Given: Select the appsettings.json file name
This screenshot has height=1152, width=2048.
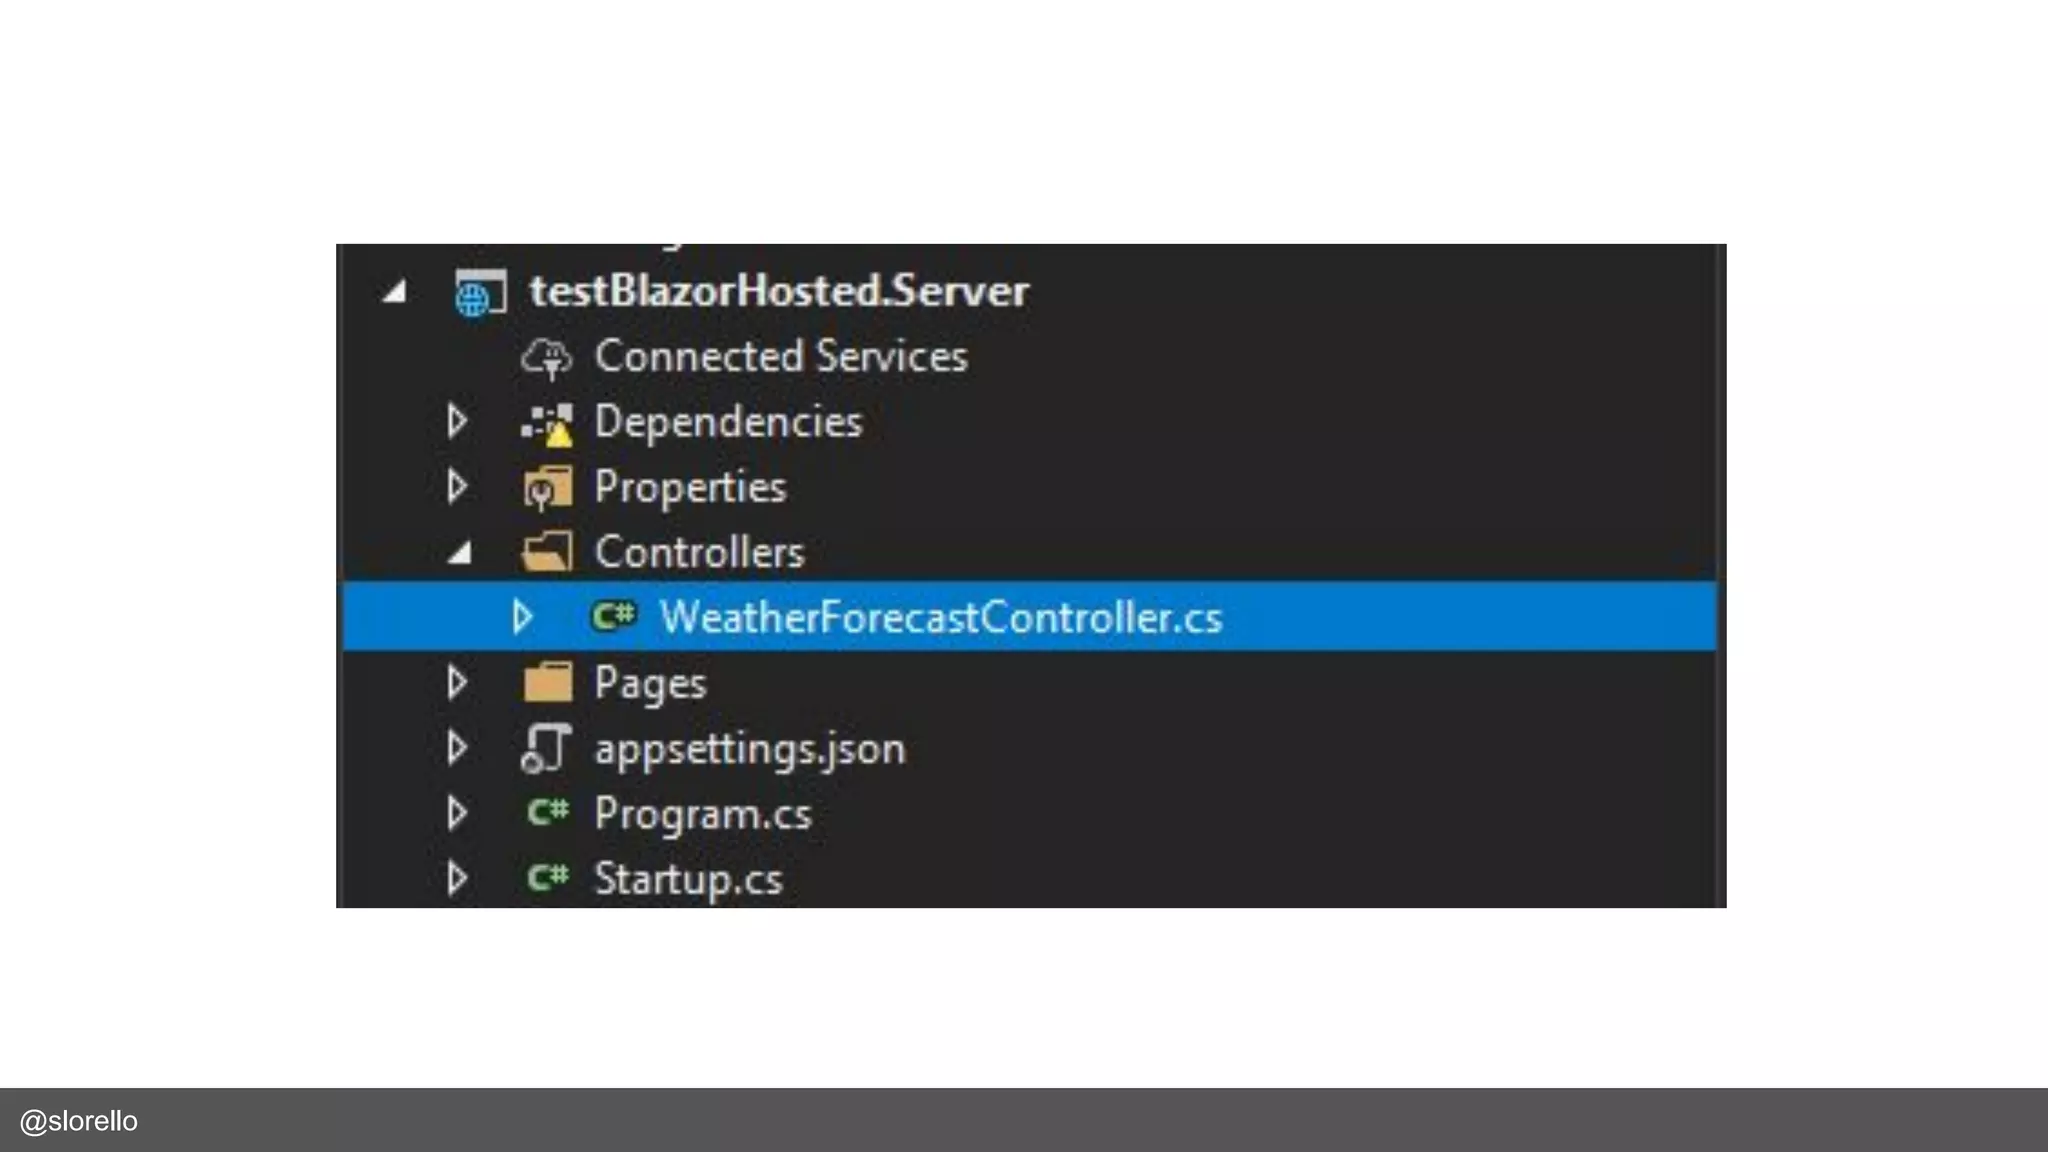Looking at the screenshot, I should (750, 749).
